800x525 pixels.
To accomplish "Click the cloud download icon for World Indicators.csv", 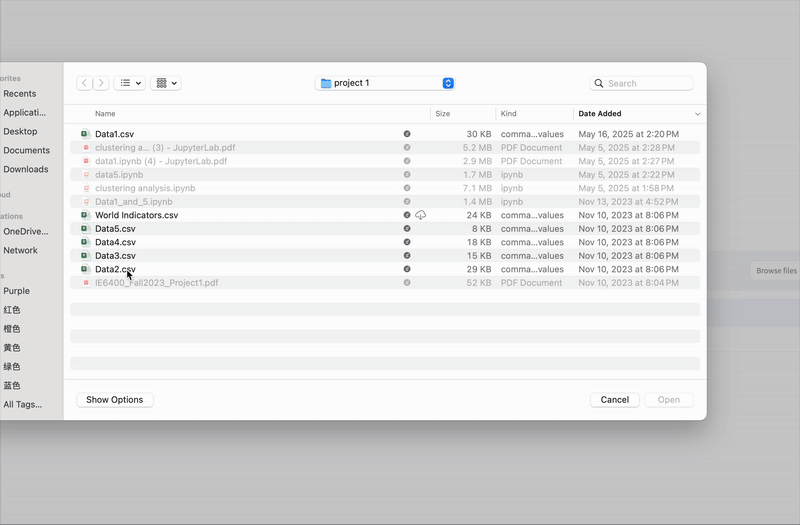I will (x=420, y=215).
